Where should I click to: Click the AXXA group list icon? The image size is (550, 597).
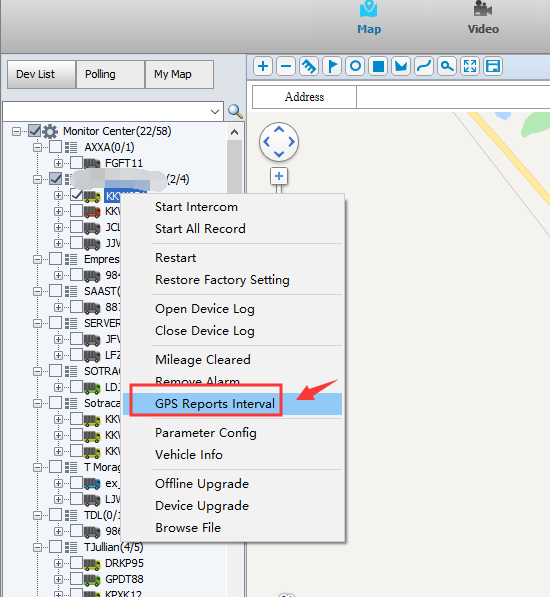(71, 147)
